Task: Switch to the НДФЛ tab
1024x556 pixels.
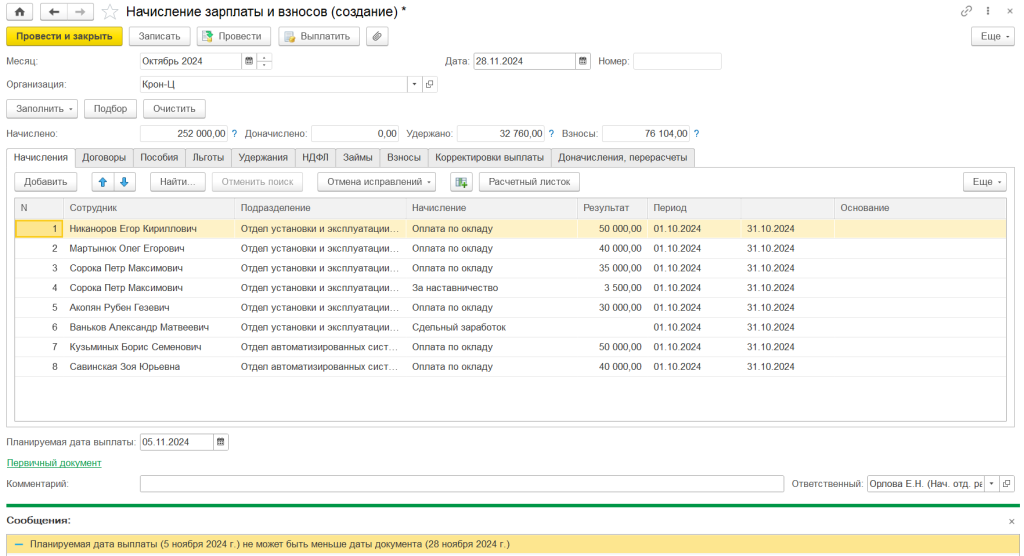Action: tap(315, 157)
